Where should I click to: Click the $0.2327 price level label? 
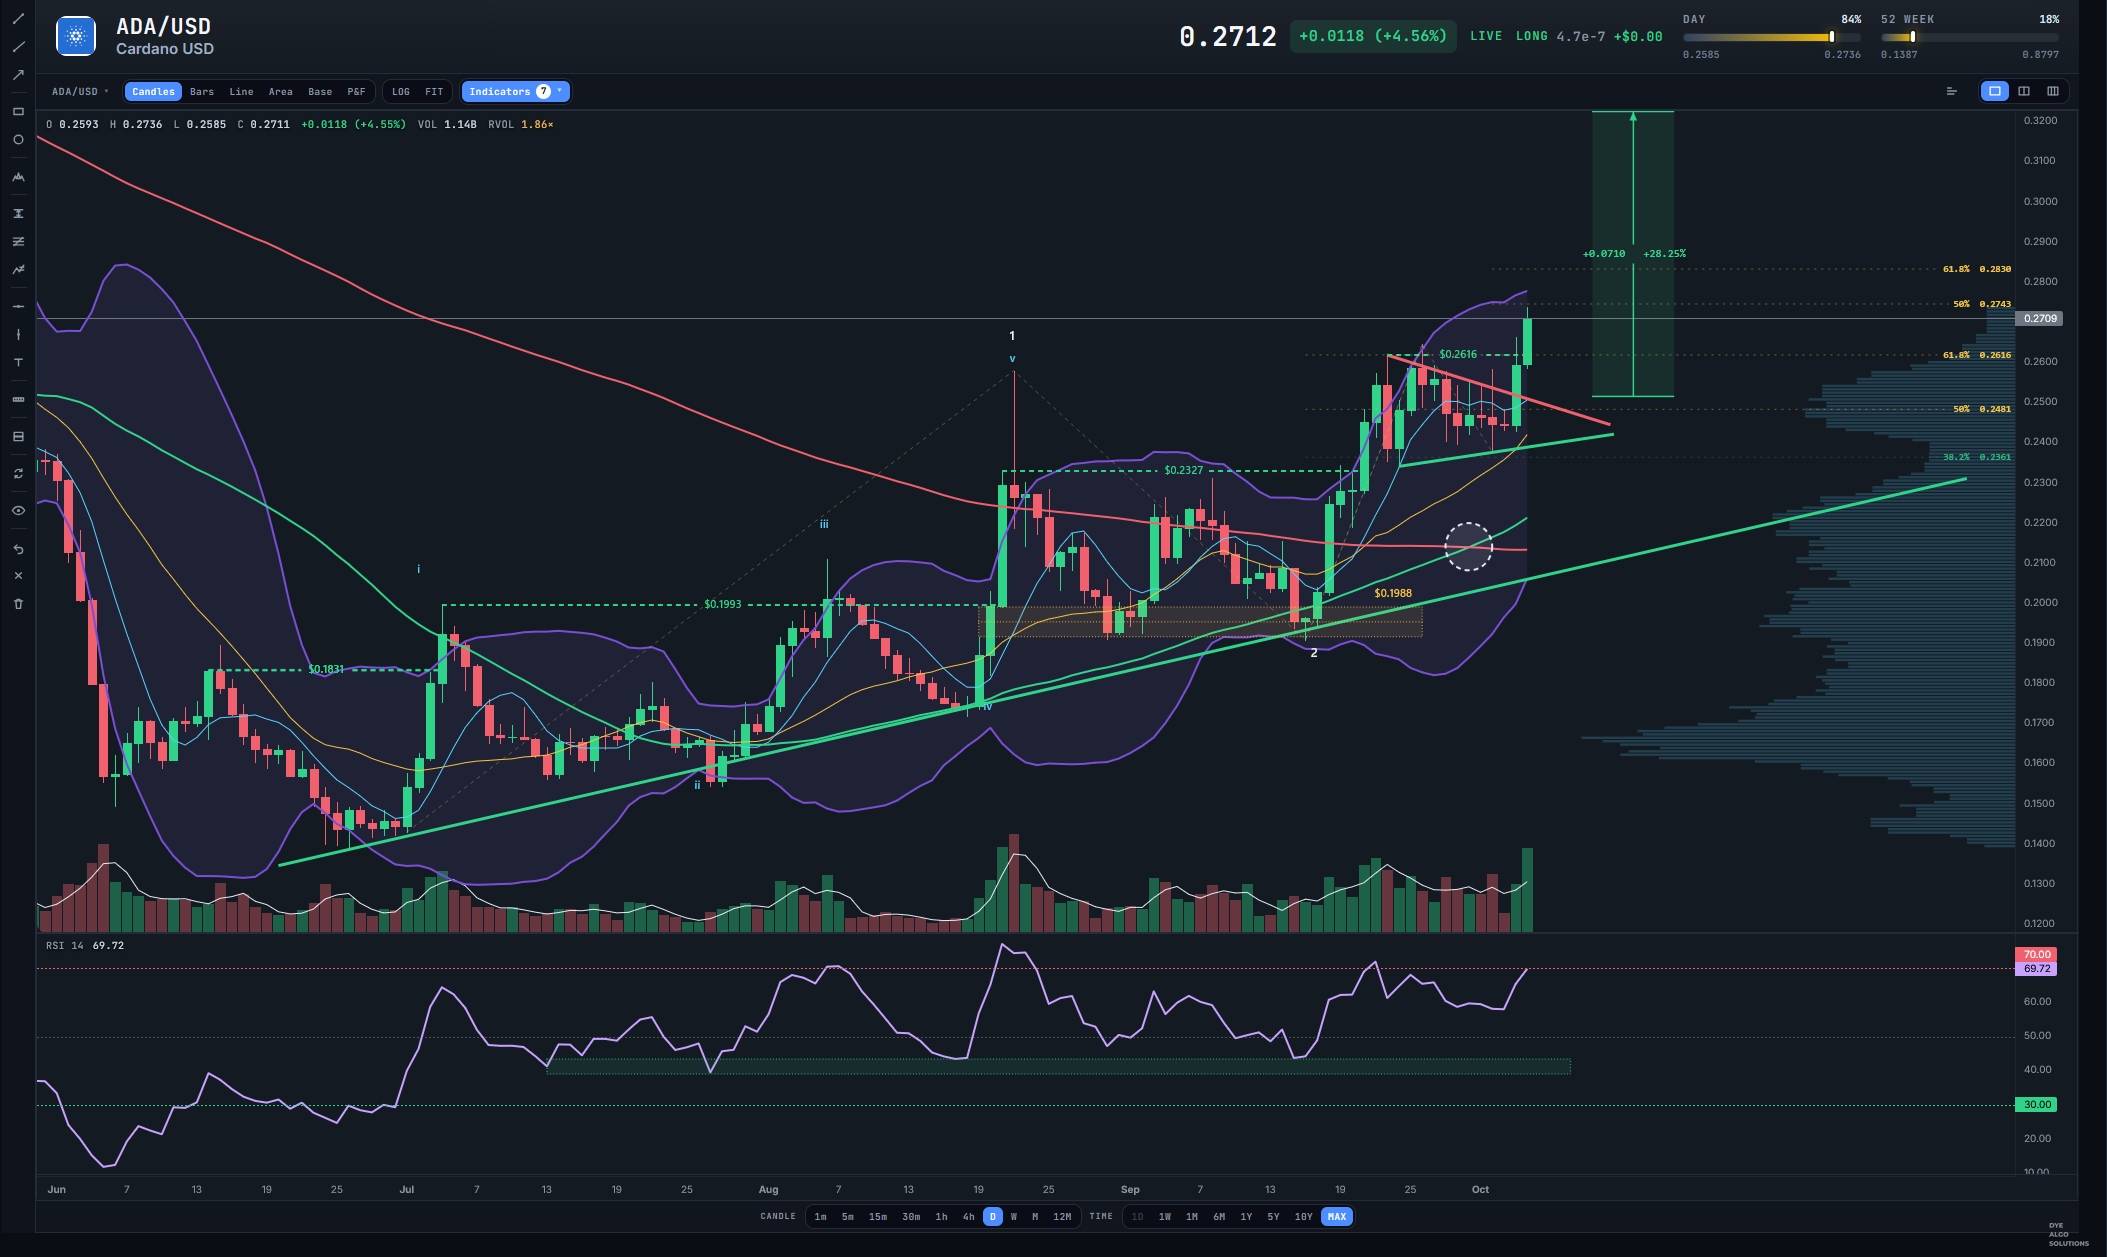coord(1183,470)
